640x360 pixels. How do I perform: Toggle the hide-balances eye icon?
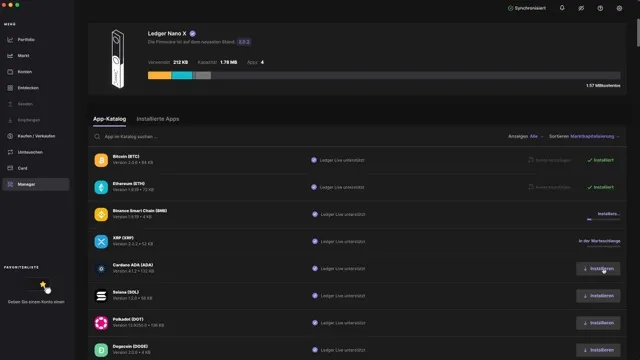[581, 8]
